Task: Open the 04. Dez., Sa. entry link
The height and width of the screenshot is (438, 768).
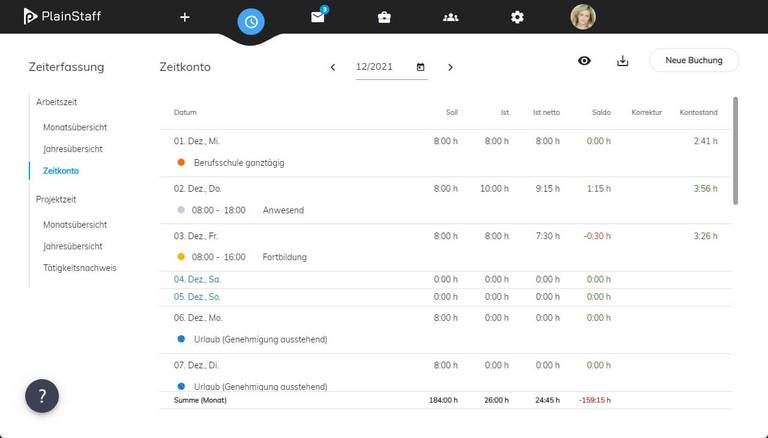Action: pyautogui.click(x=195, y=280)
